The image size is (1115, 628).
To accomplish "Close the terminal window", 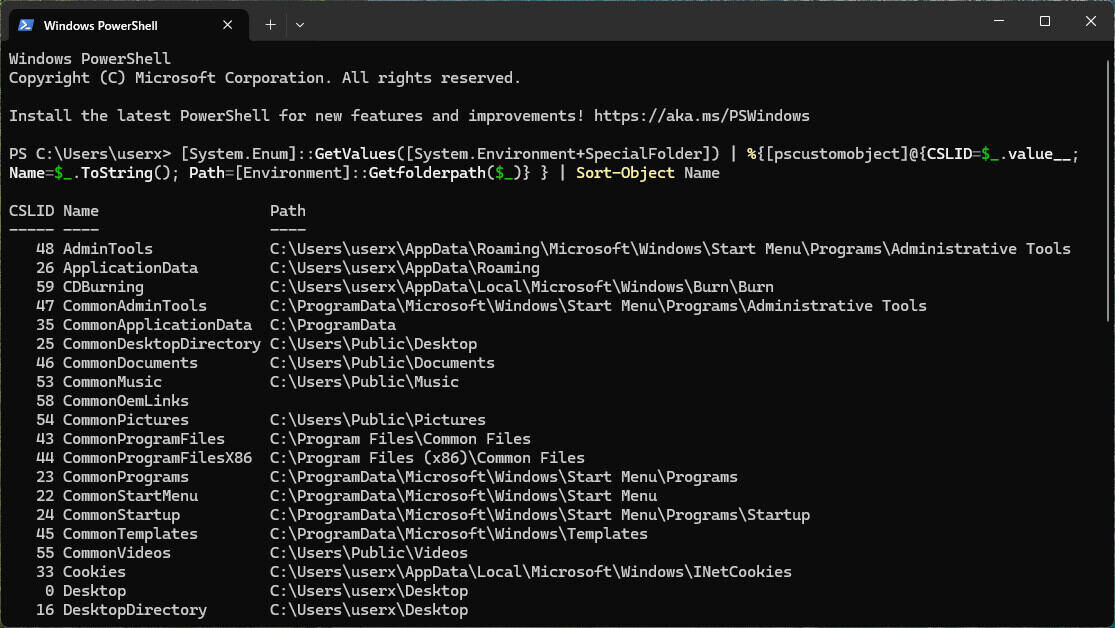I will point(1090,22).
